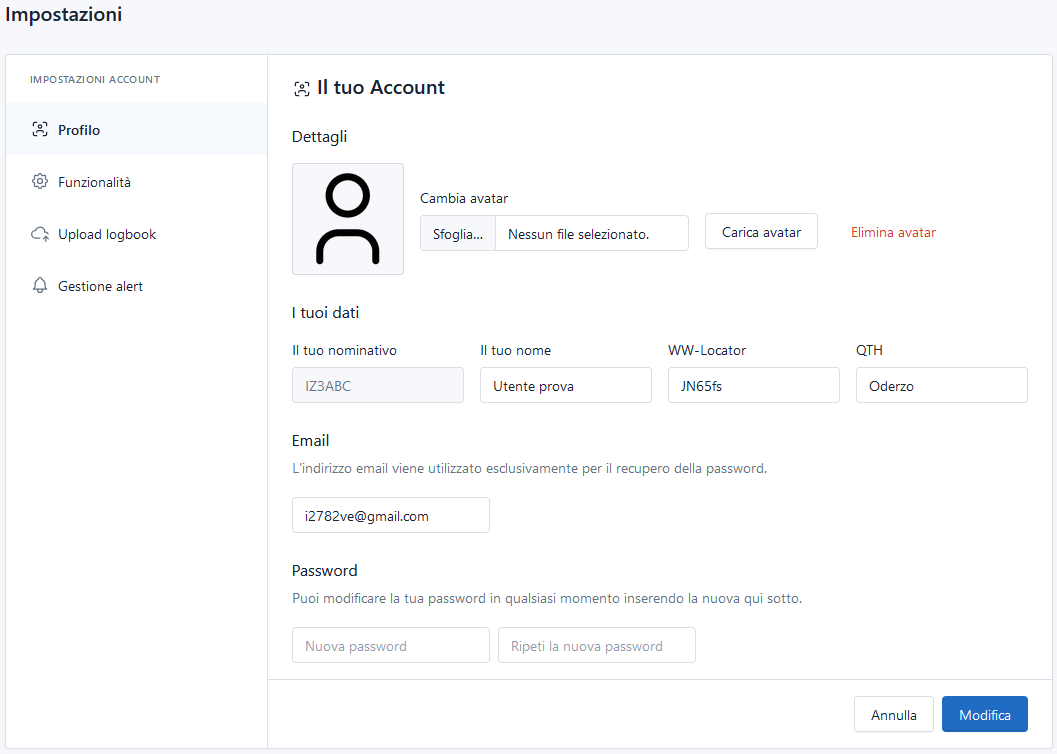Click the 'Il tuo nome' field showing Utente prova

(x=565, y=385)
